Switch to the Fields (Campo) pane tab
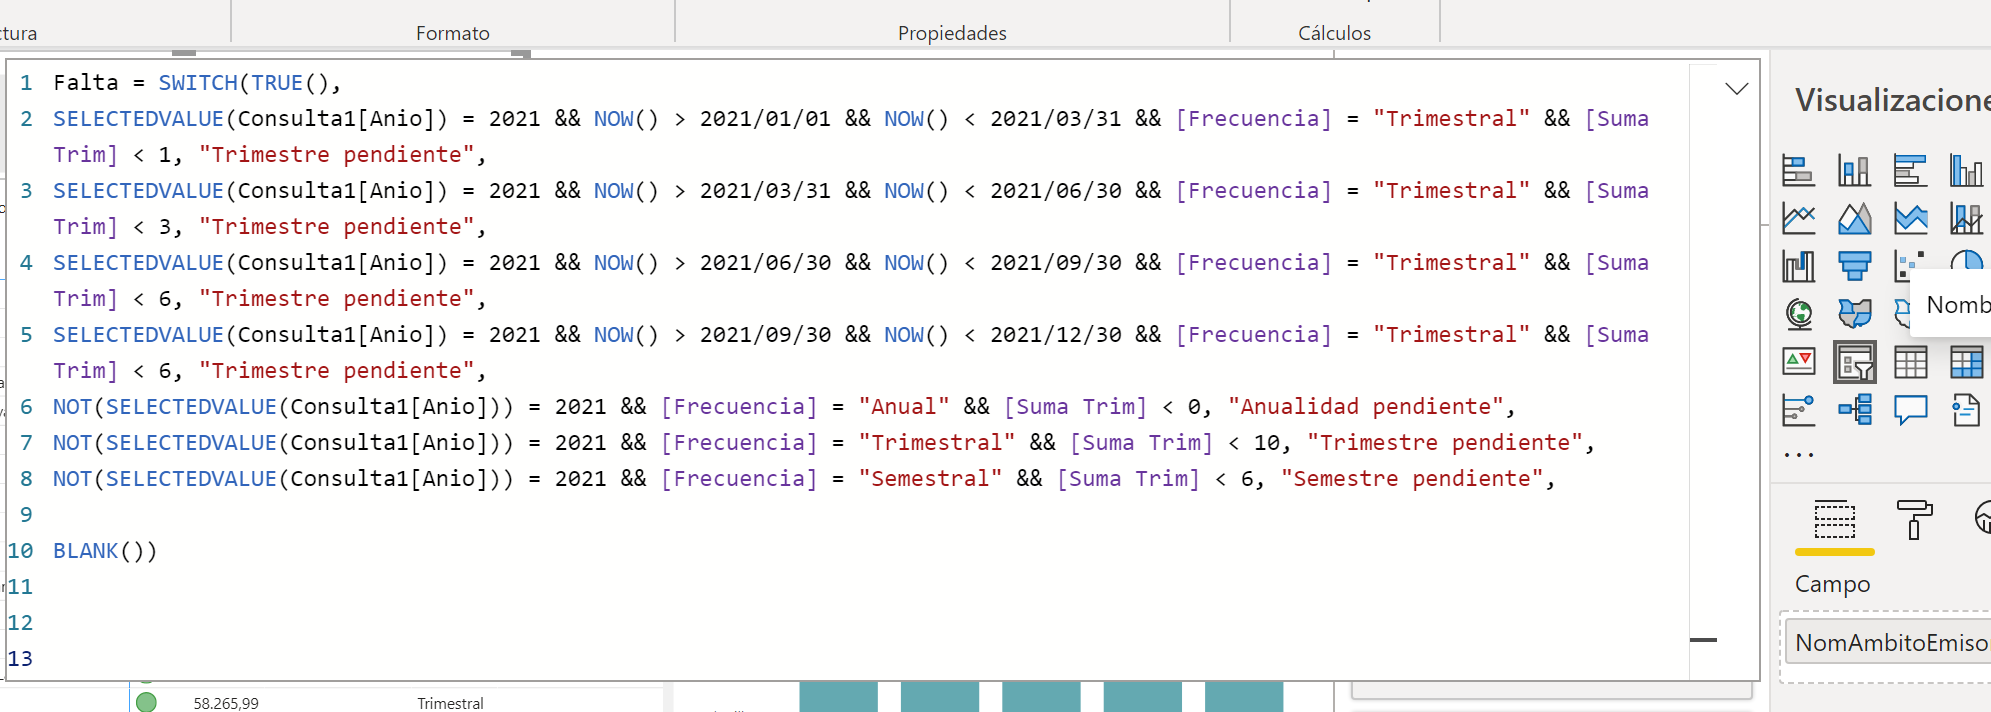Image resolution: width=1991 pixels, height=712 pixels. point(1834,520)
